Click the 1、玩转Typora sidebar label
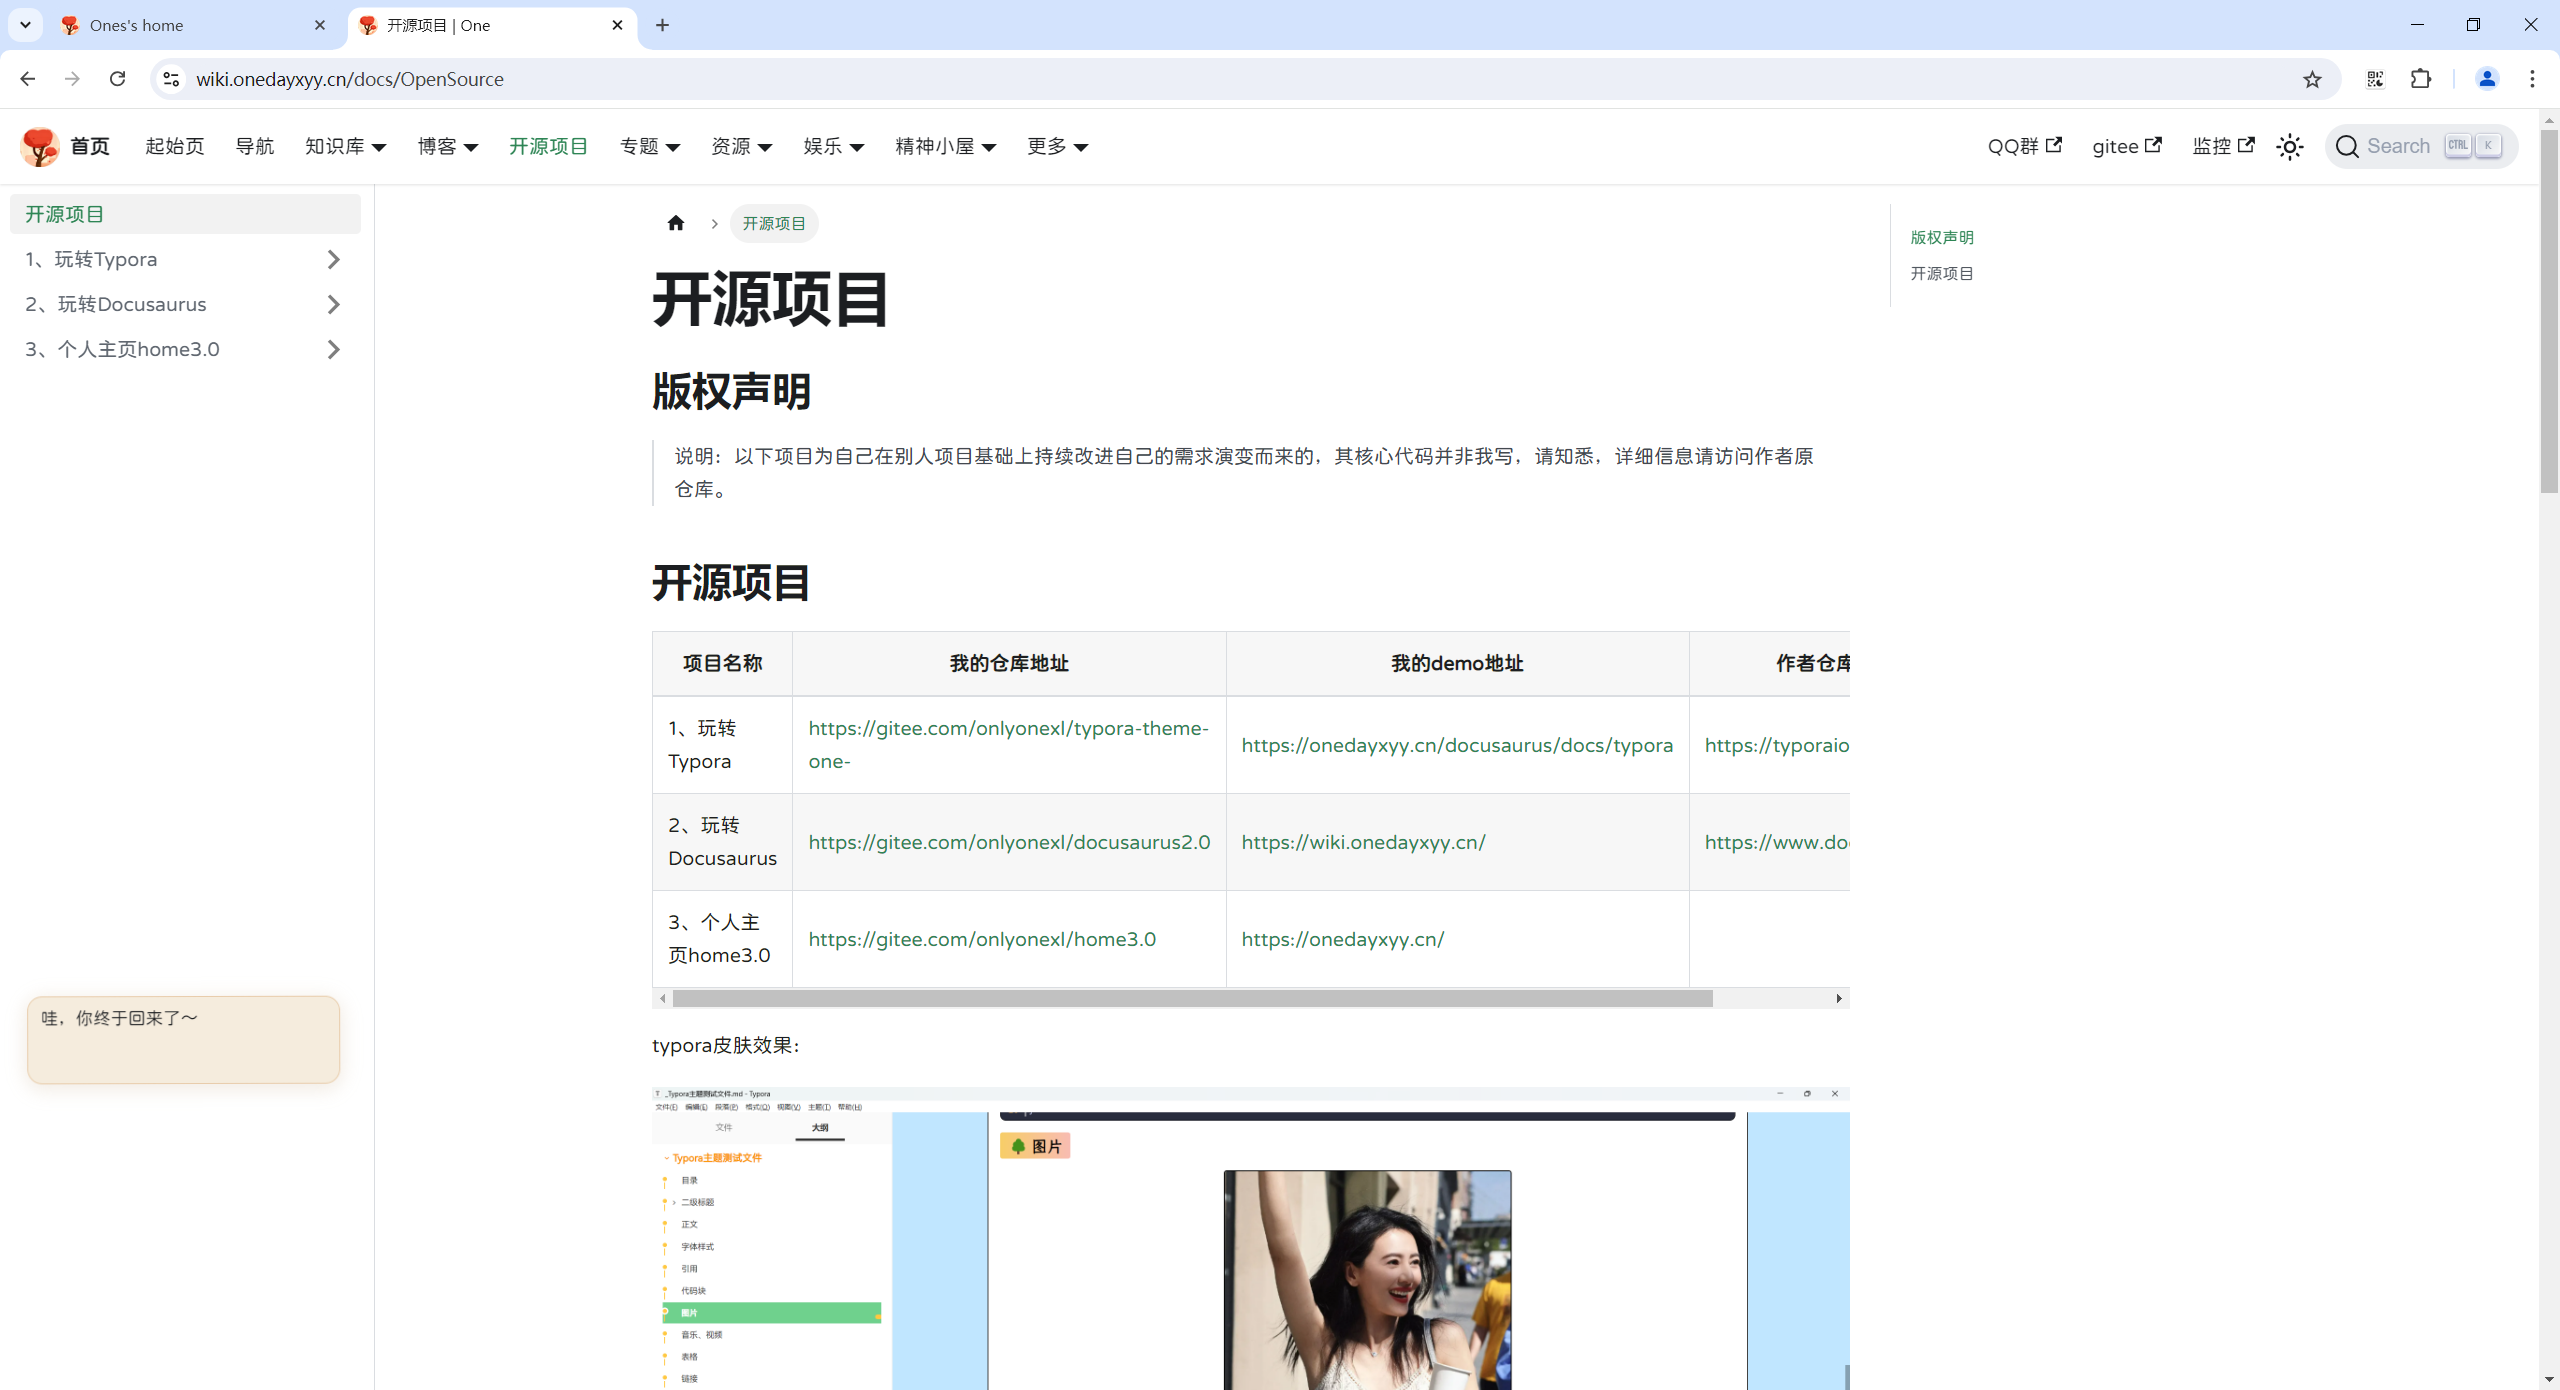 tap(91, 260)
